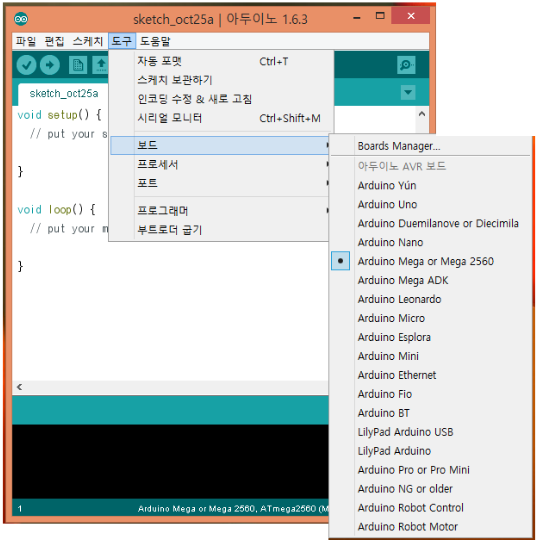Expand the 프로그래머 submenu

(220, 211)
